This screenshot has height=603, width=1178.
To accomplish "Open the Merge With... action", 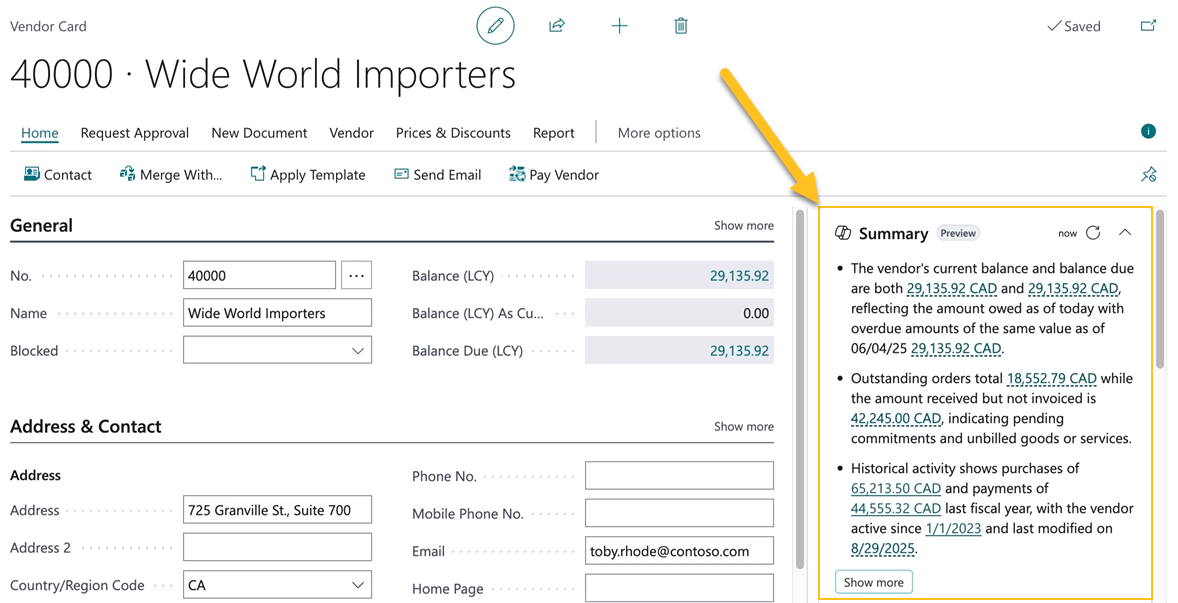I will pyautogui.click(x=171, y=174).
